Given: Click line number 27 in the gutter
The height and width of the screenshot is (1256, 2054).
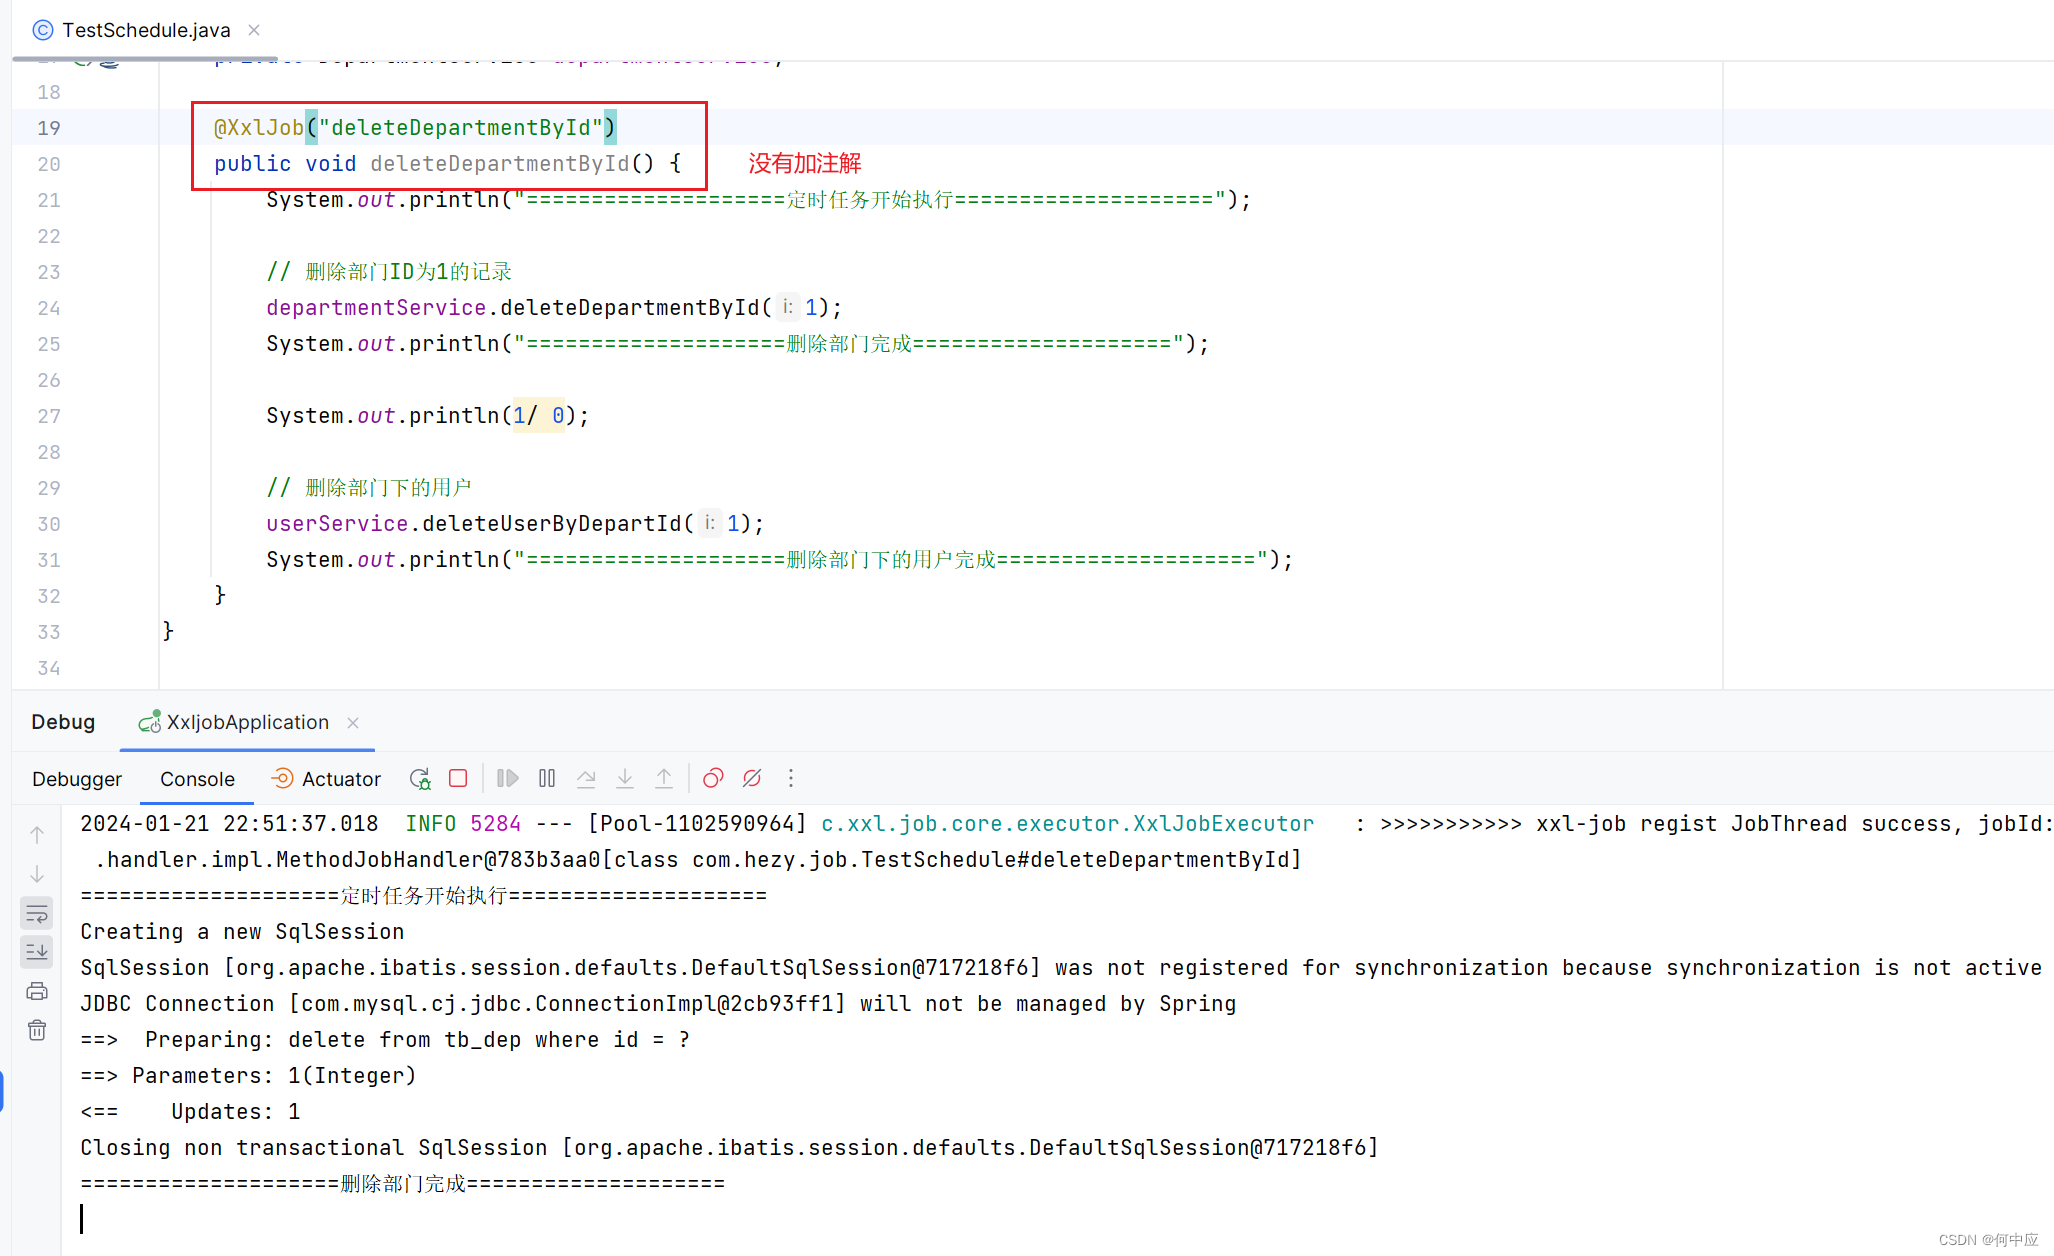Looking at the screenshot, I should point(49,416).
